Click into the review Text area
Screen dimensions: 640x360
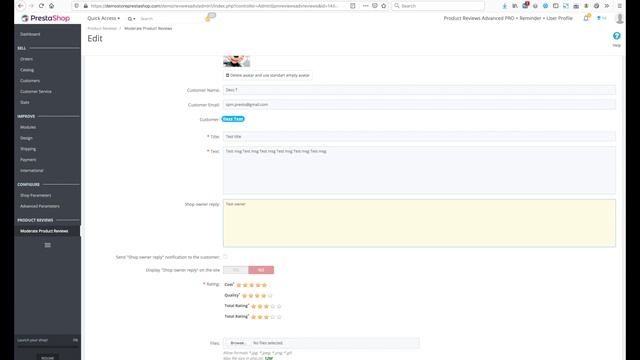(x=419, y=170)
